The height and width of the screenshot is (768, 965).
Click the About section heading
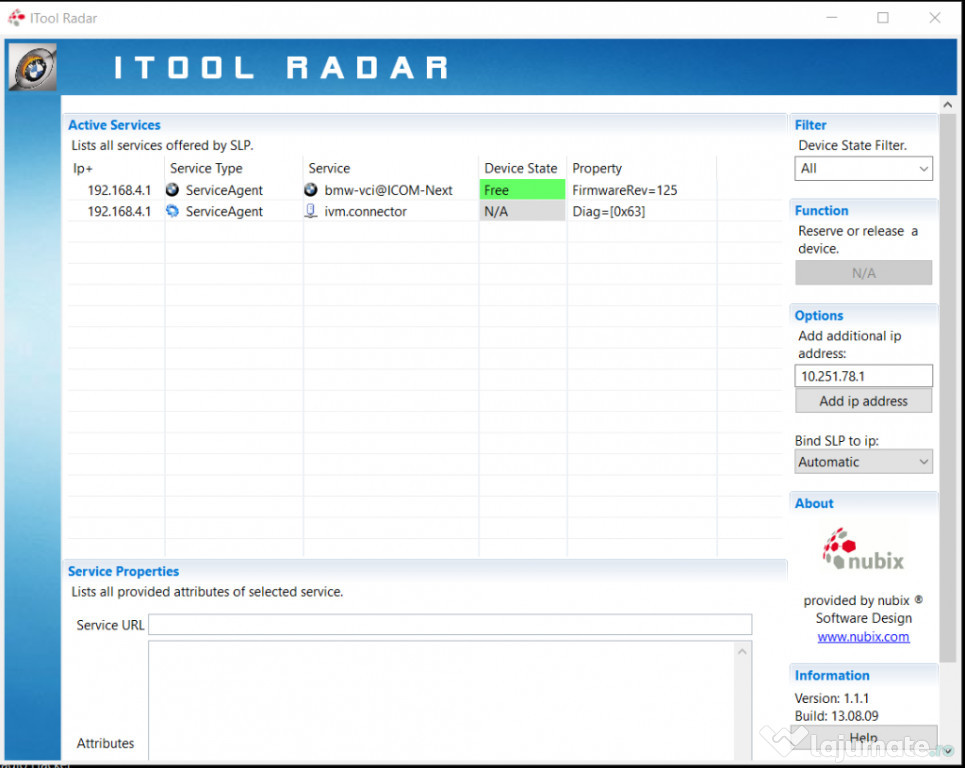[814, 503]
